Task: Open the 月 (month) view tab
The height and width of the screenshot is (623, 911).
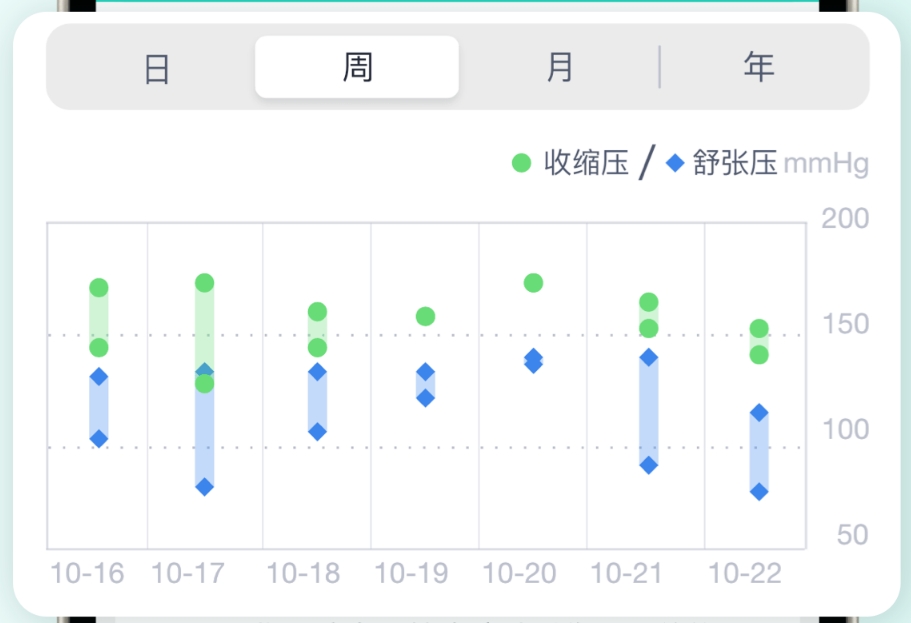Action: pos(559,68)
